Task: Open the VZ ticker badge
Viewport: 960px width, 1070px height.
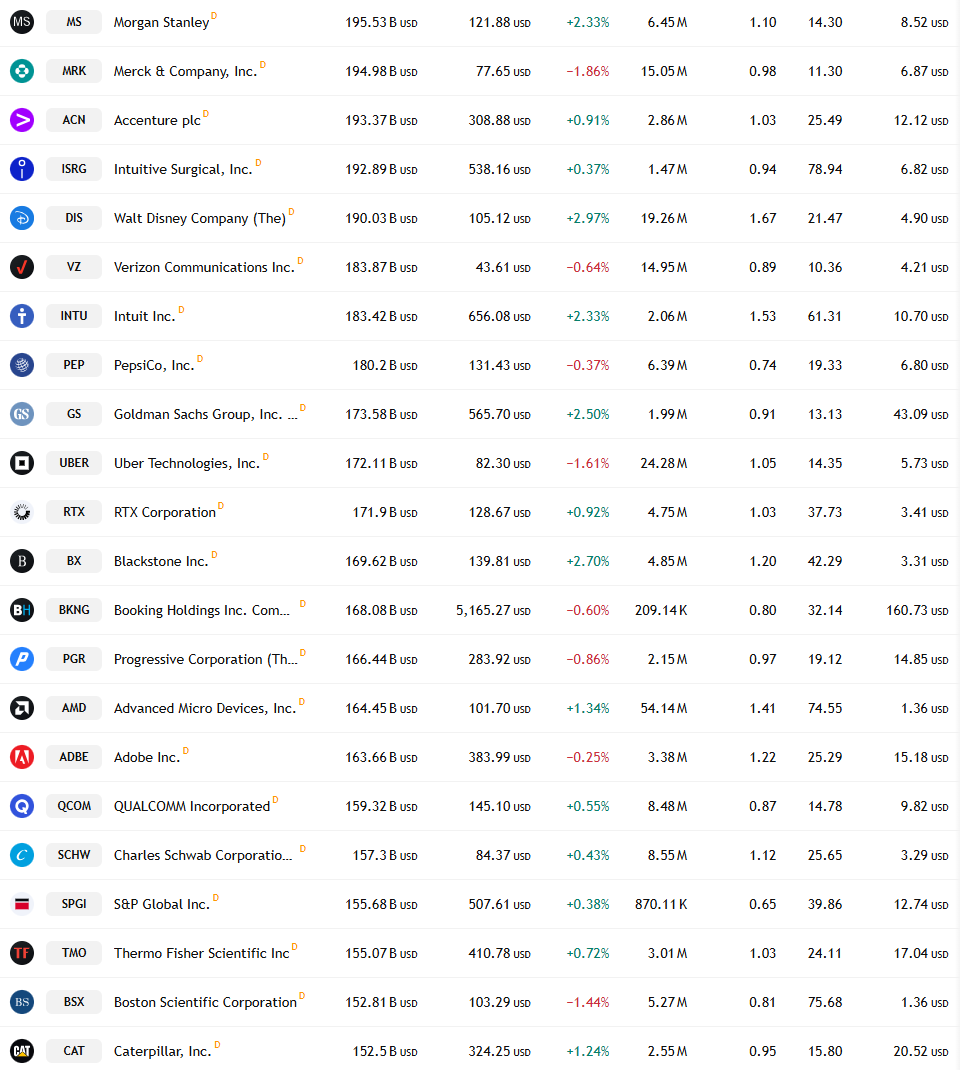Action: point(74,267)
